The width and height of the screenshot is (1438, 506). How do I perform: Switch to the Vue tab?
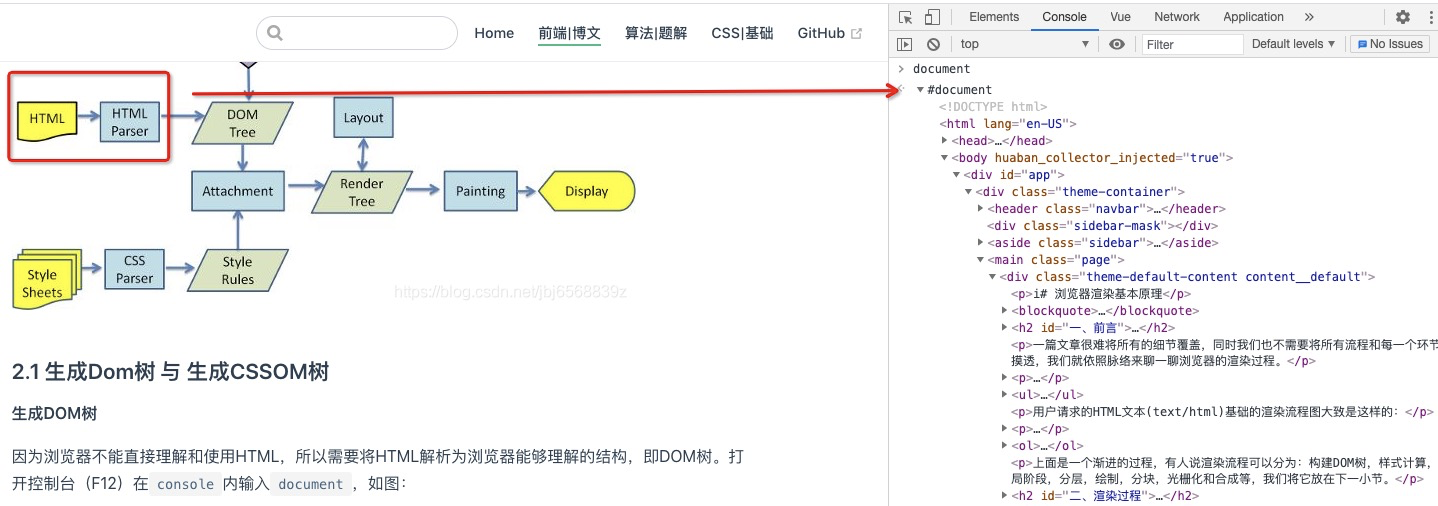point(1120,17)
